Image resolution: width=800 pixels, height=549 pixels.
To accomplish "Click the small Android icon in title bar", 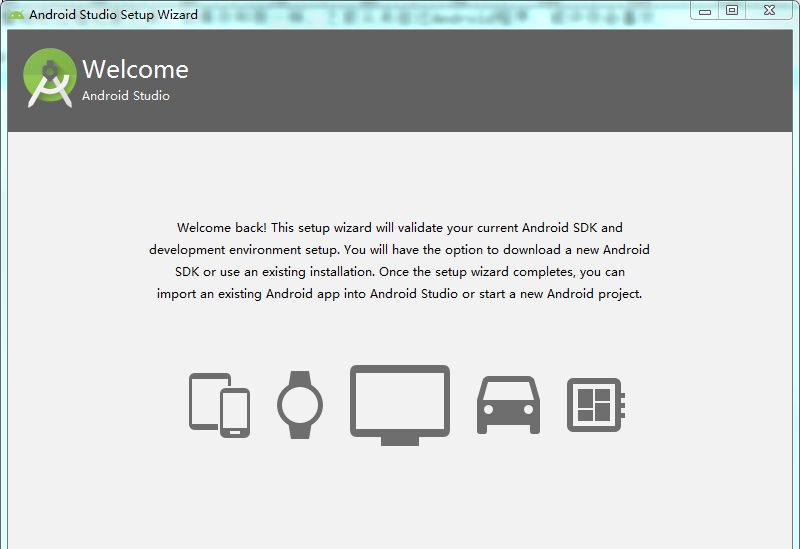I will pyautogui.click(x=16, y=15).
